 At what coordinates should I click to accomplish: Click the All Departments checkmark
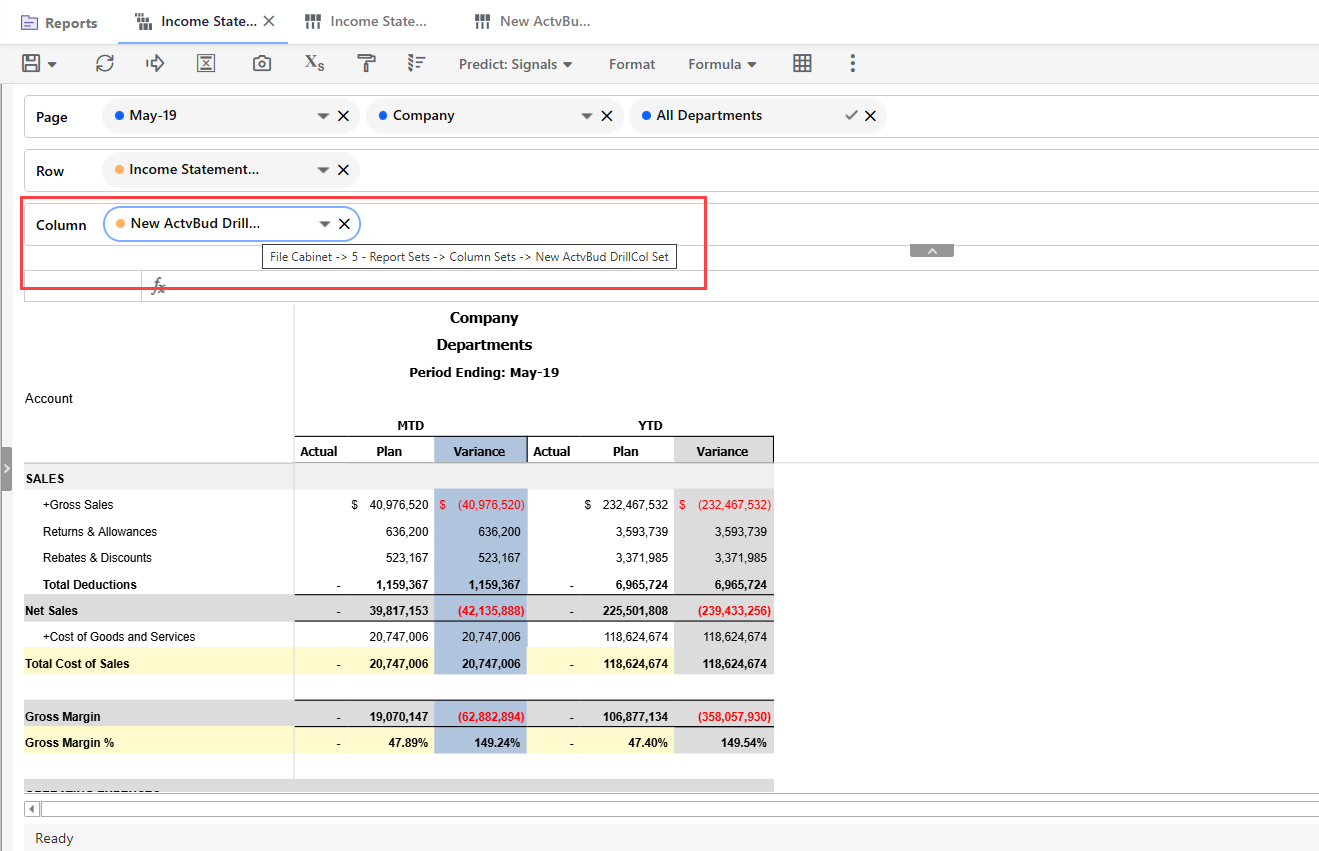click(851, 116)
